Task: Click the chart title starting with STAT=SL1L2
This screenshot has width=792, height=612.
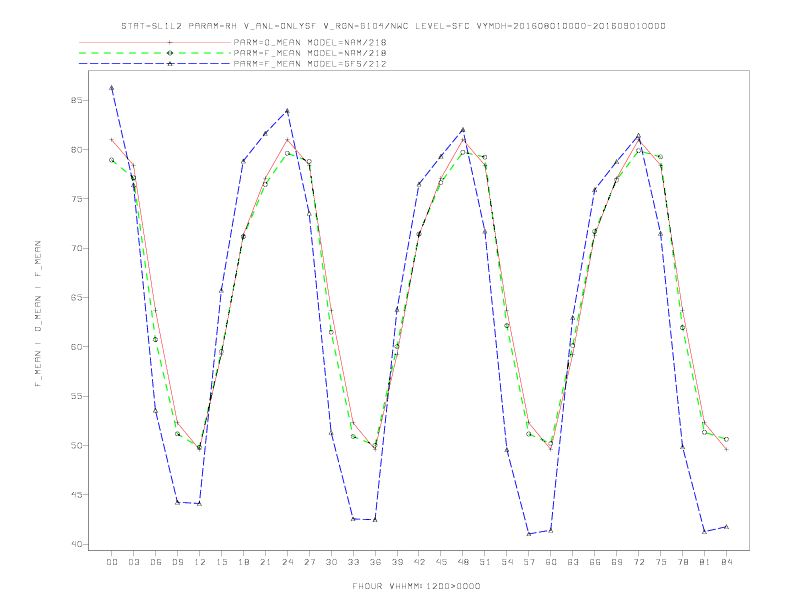Action: pyautogui.click(x=393, y=26)
